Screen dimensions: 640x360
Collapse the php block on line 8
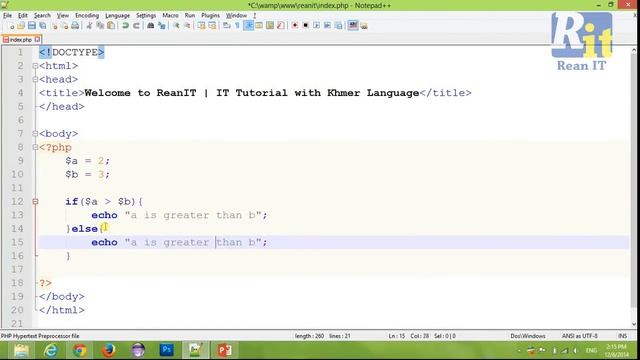[x=35, y=147]
